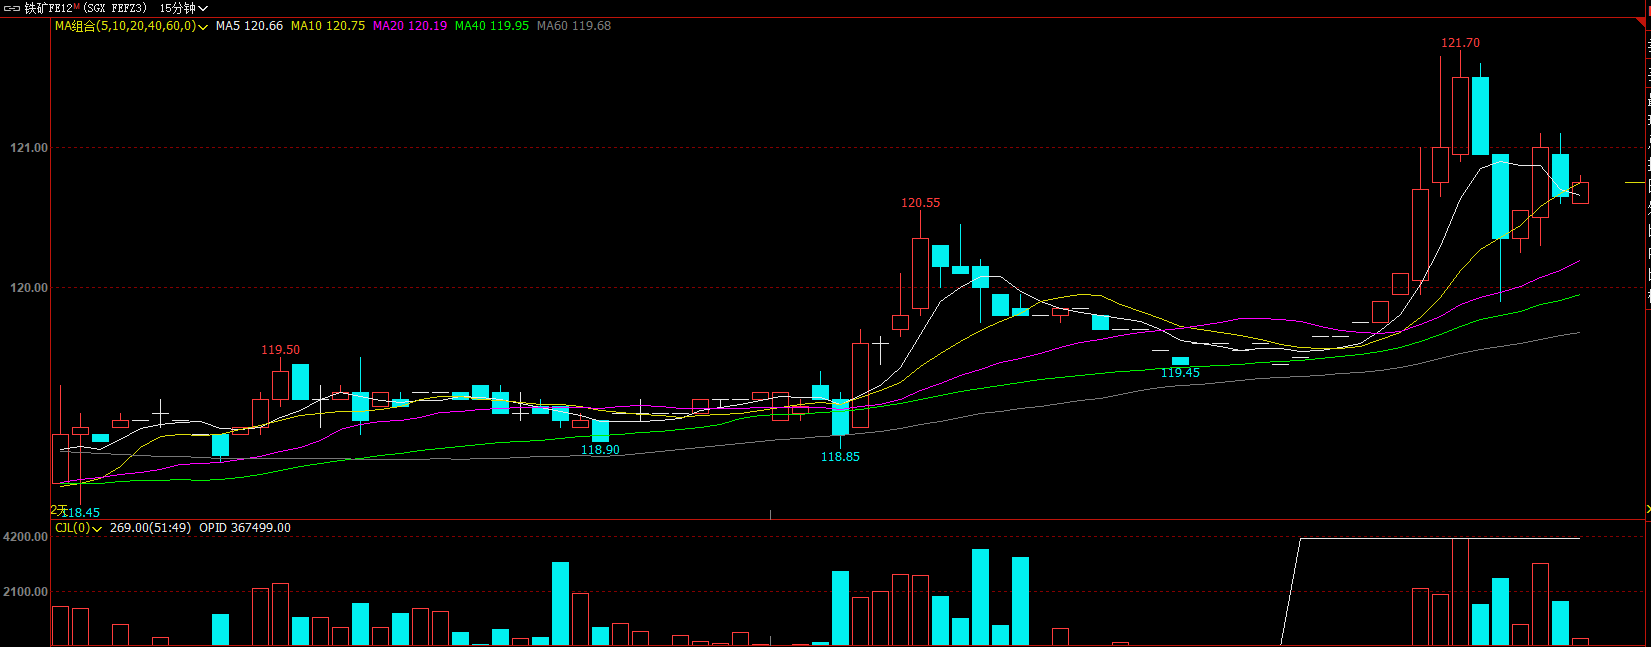Click the 119.45 low price label
Image resolution: width=1651 pixels, height=647 pixels.
coord(1180,373)
